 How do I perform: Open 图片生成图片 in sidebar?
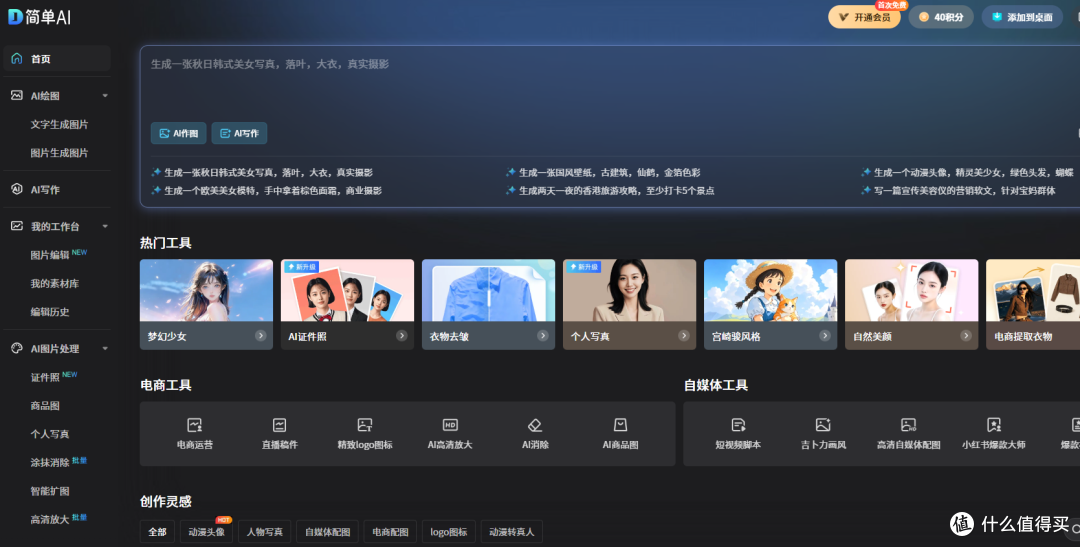tap(59, 153)
